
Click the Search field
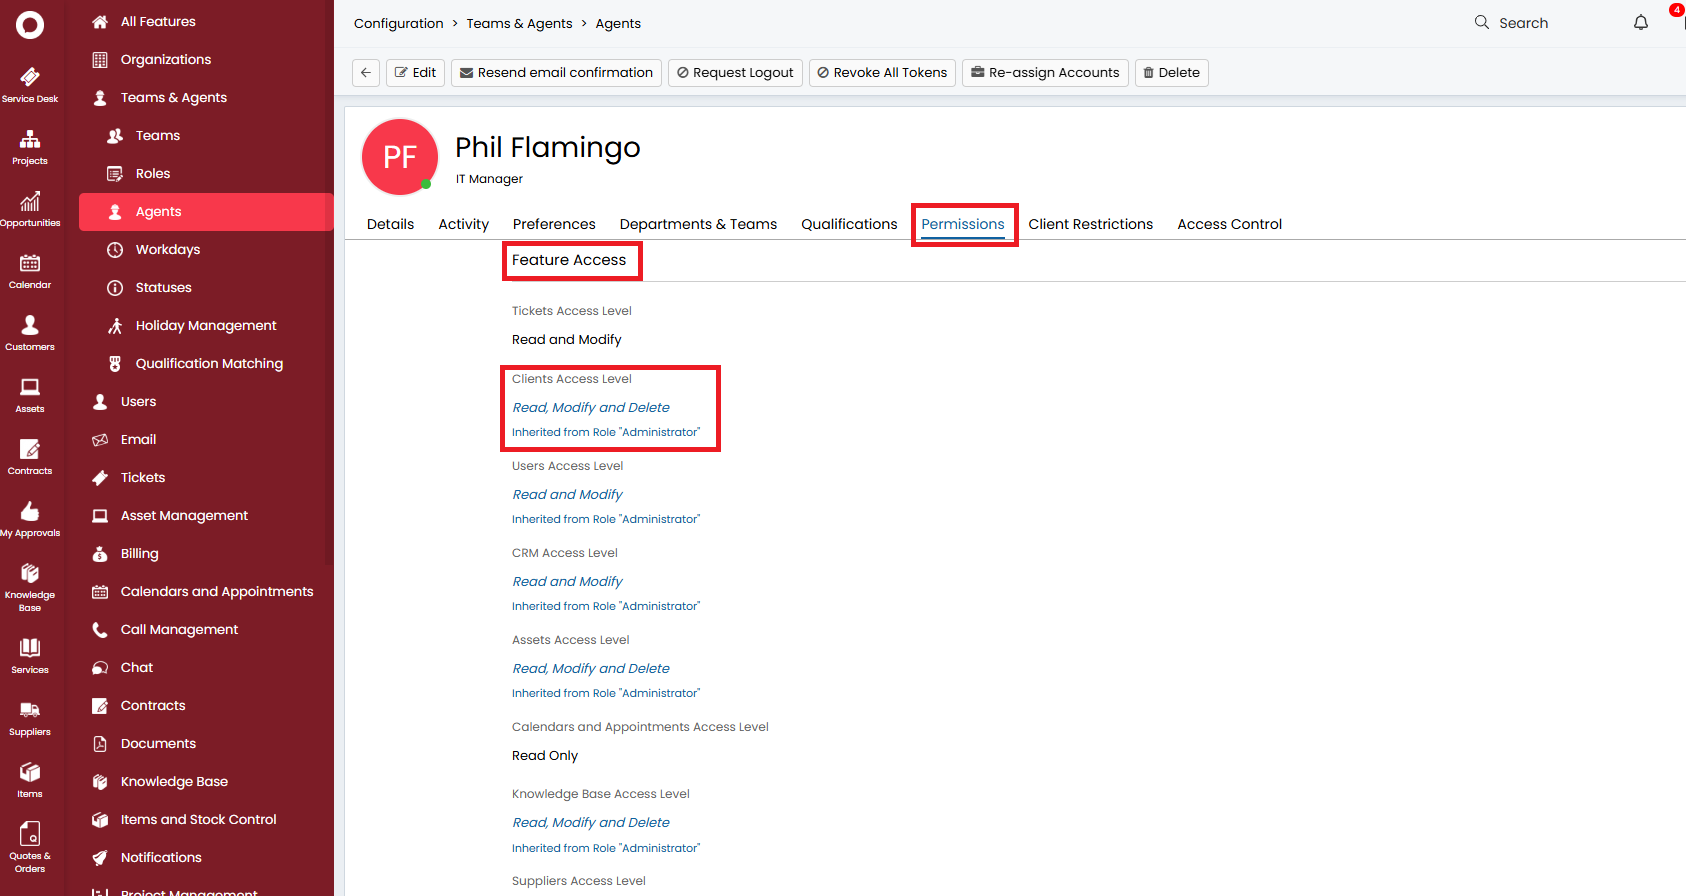coord(1523,23)
